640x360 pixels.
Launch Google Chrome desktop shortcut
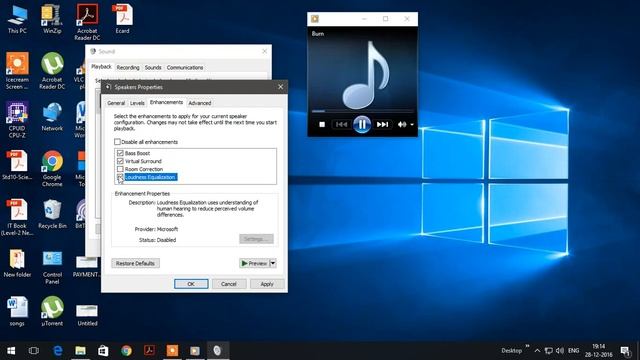[52, 169]
